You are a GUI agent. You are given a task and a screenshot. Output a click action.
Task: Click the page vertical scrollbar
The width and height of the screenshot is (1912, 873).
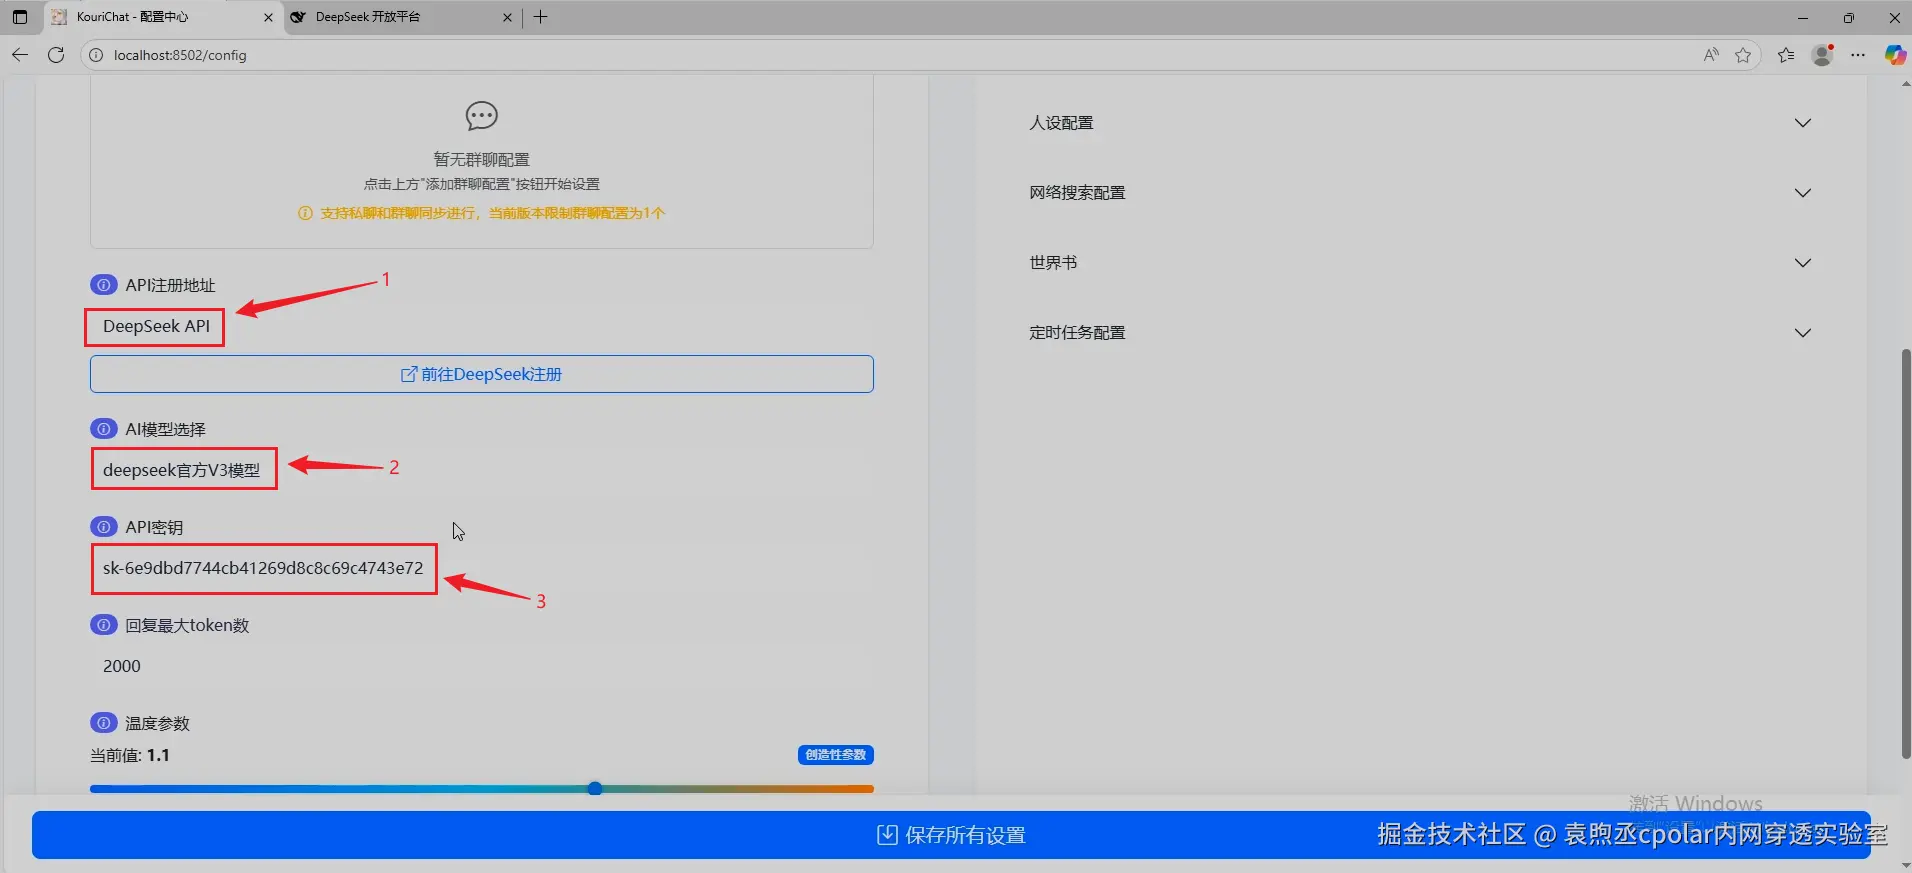tap(1905, 555)
